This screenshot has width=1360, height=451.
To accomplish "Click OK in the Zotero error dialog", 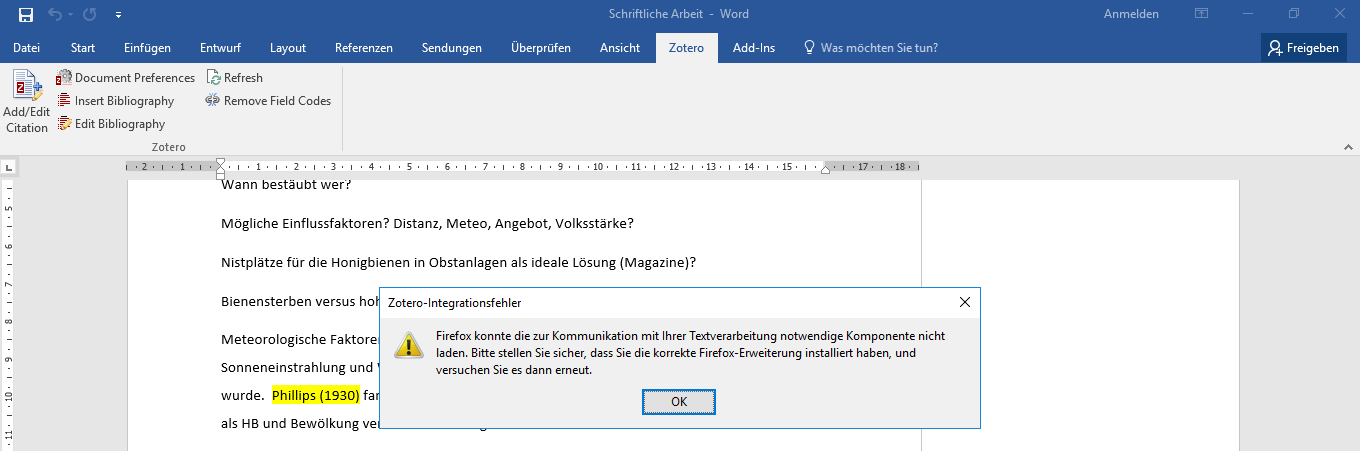I will pyautogui.click(x=679, y=401).
